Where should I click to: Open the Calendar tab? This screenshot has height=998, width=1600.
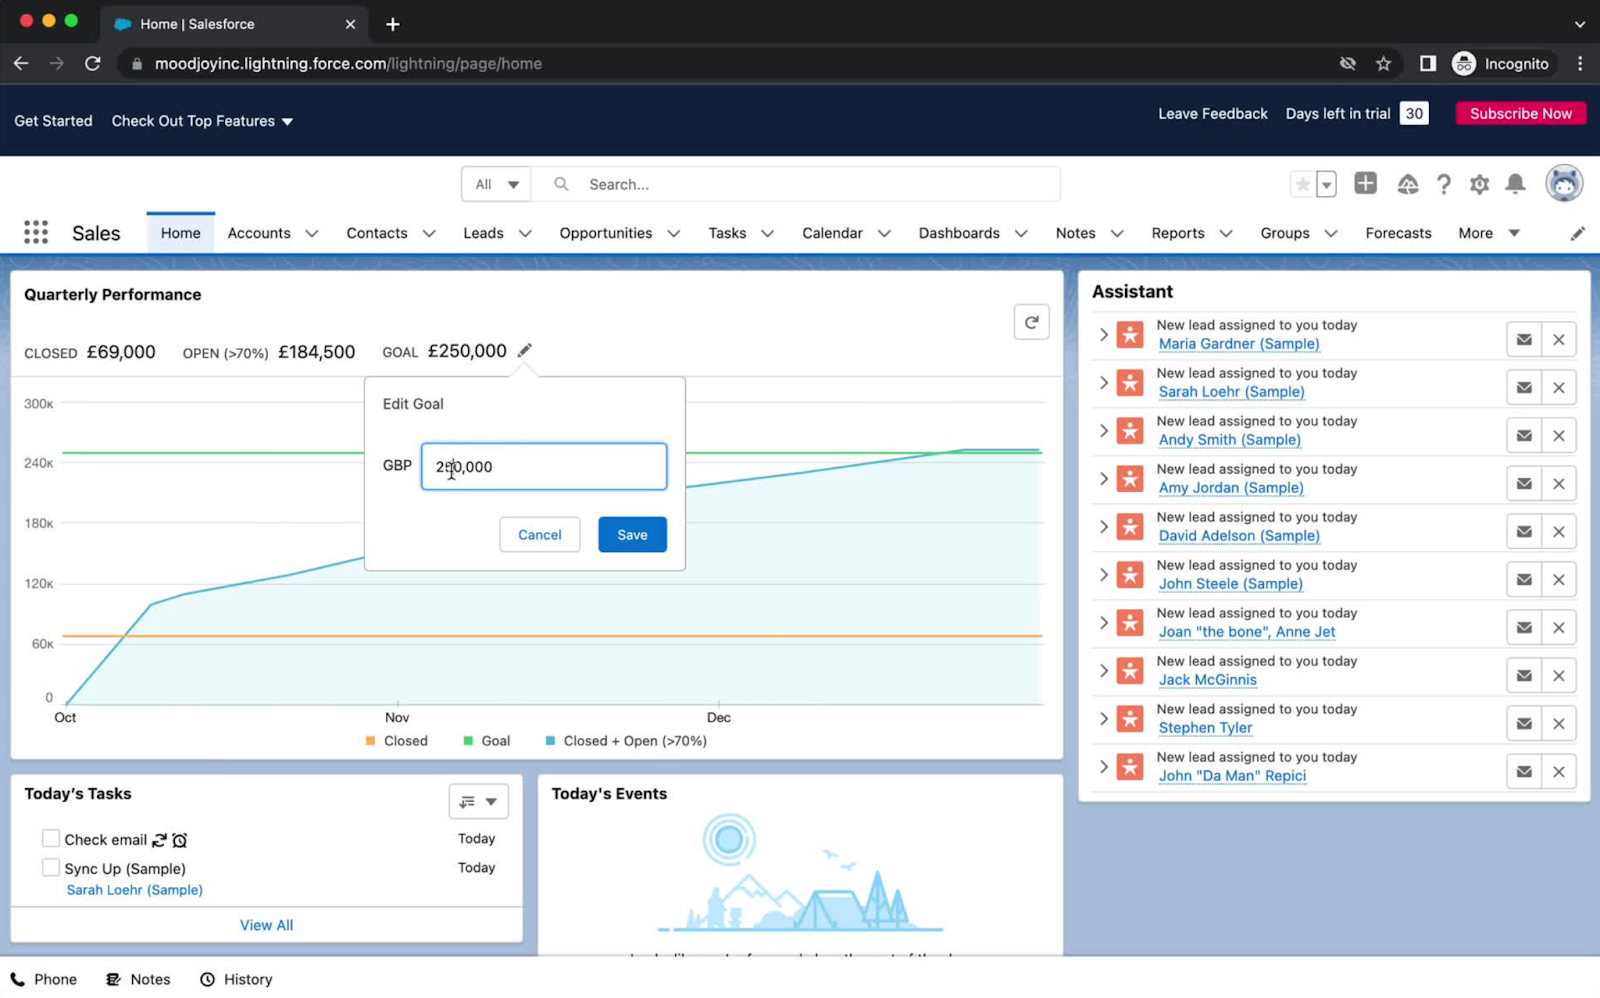(x=832, y=233)
